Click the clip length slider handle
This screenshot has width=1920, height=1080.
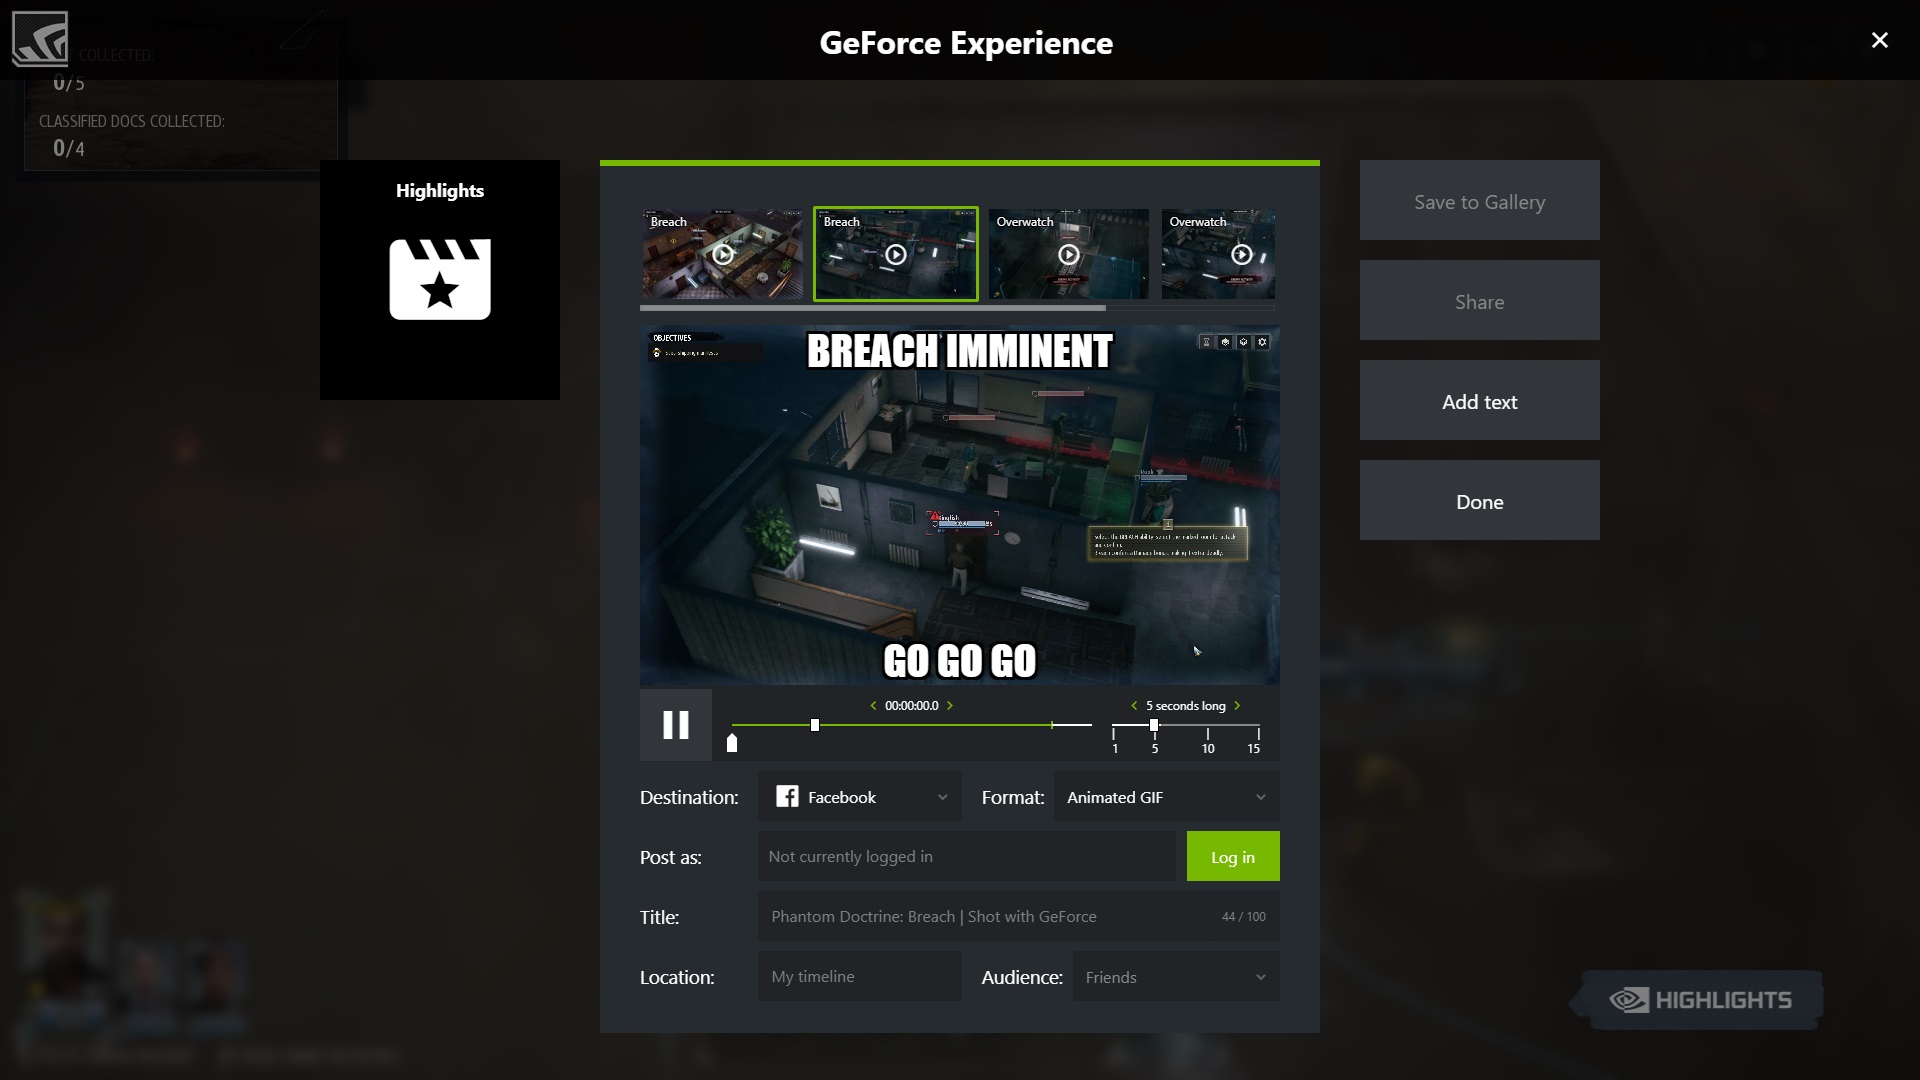[1154, 725]
